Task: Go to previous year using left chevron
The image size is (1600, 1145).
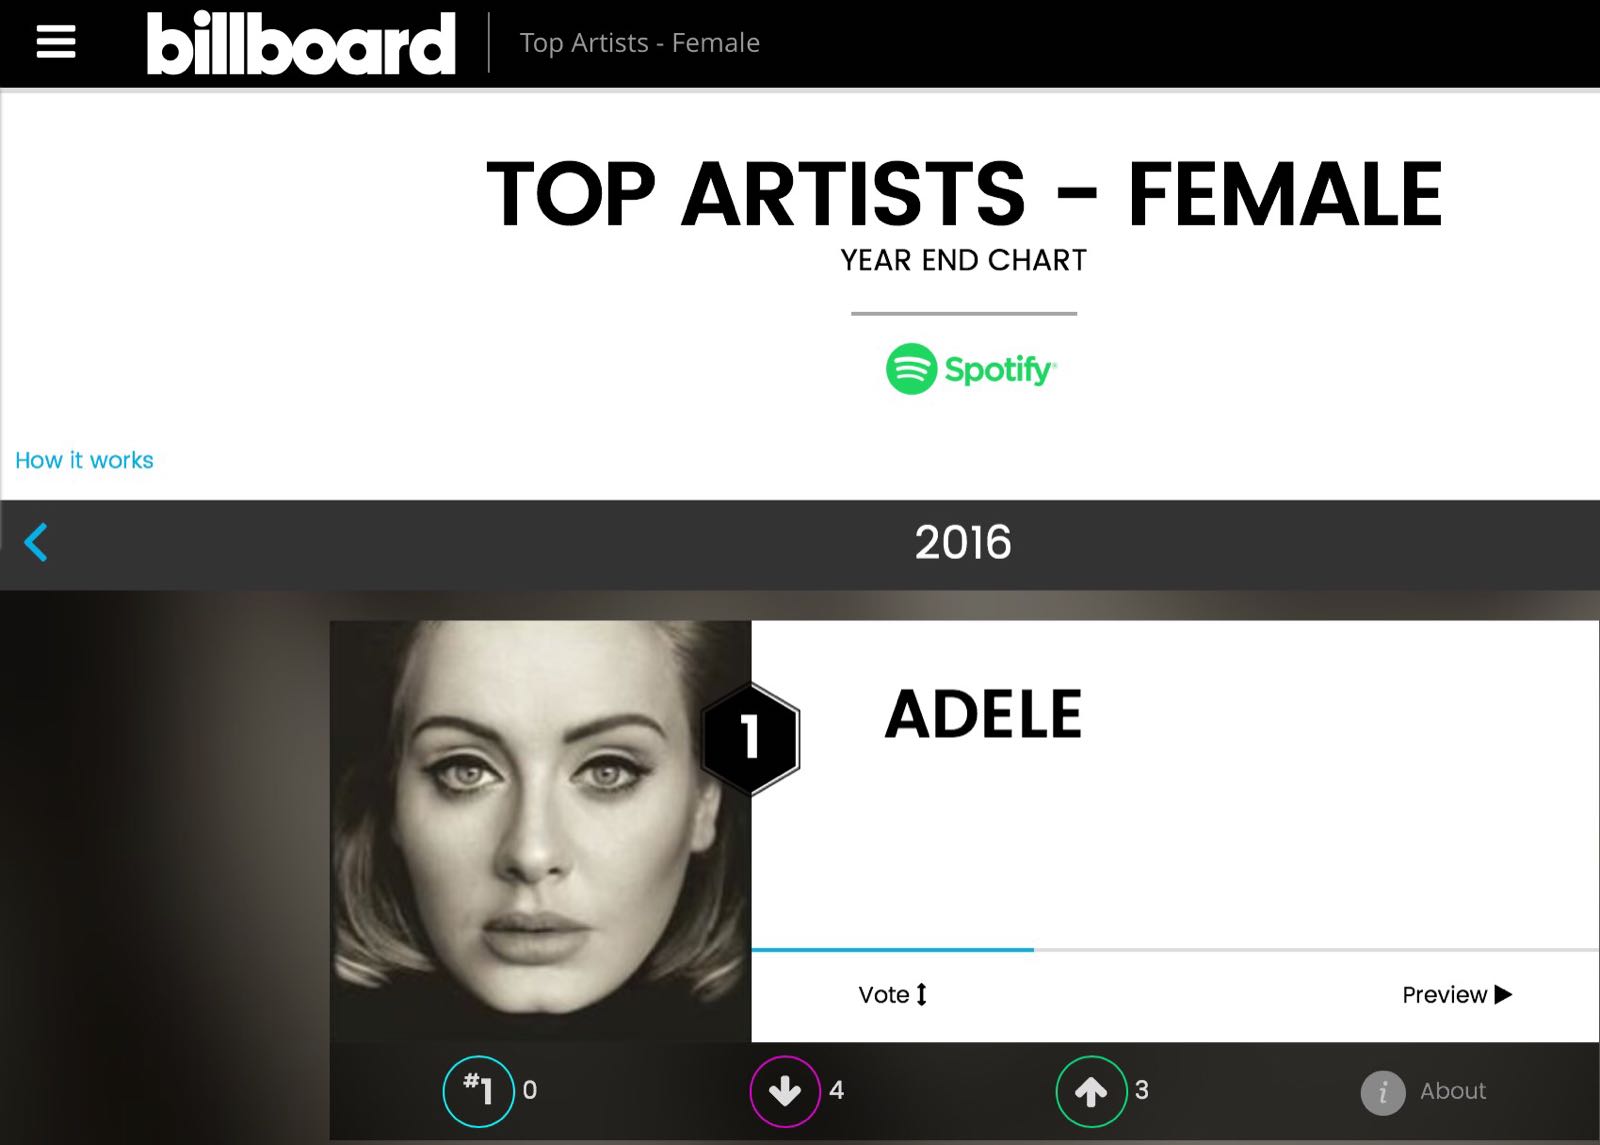Action: tap(36, 543)
